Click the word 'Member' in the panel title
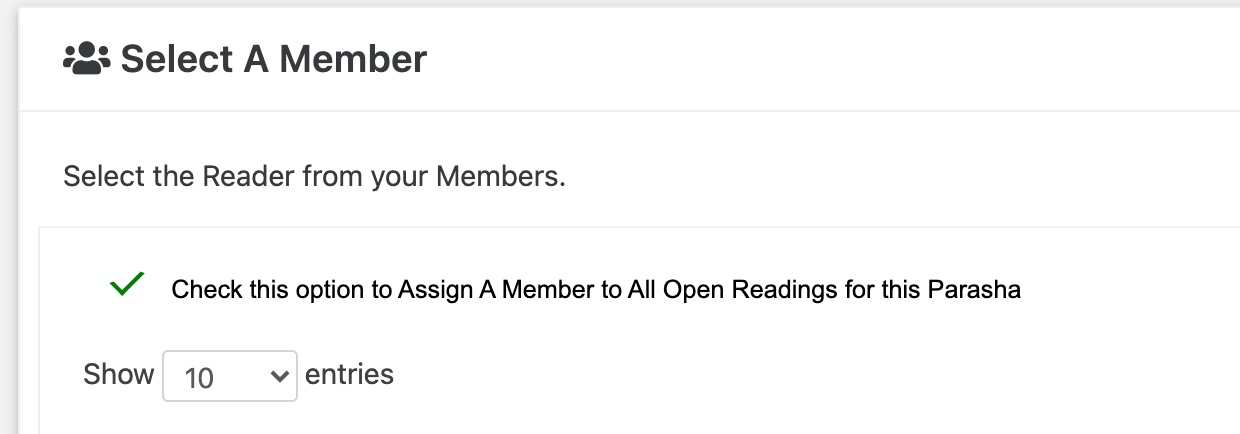The image size is (1240, 434). (x=352, y=60)
